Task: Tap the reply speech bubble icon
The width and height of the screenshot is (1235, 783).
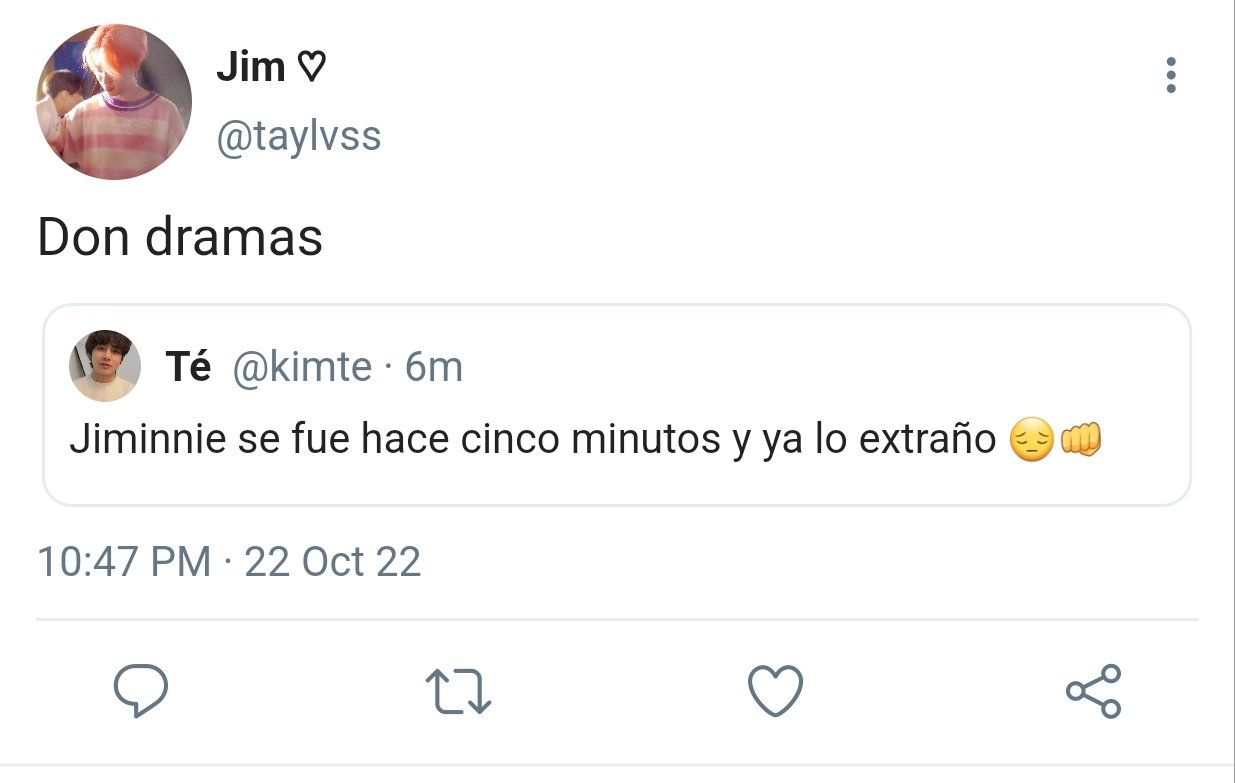Action: (140, 692)
